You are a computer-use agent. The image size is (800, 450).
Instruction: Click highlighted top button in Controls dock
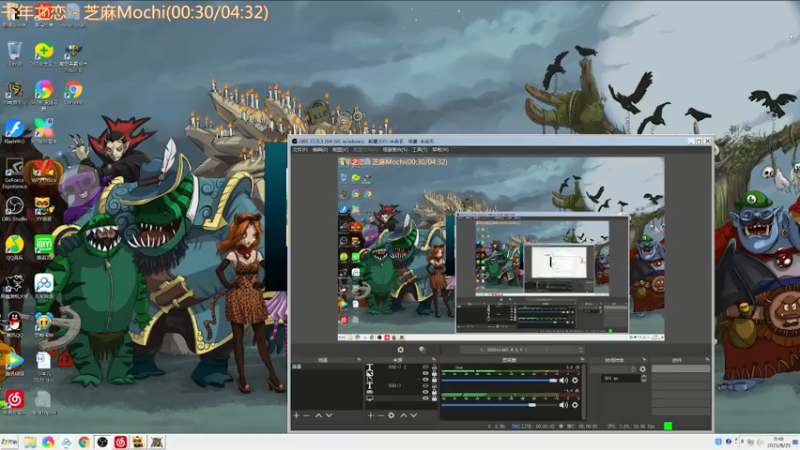pos(681,368)
